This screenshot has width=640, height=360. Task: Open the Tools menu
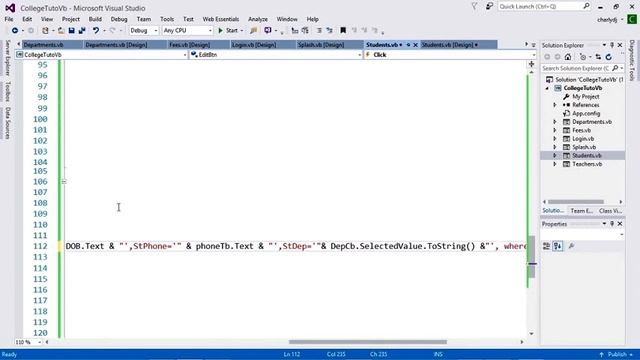pos(167,19)
